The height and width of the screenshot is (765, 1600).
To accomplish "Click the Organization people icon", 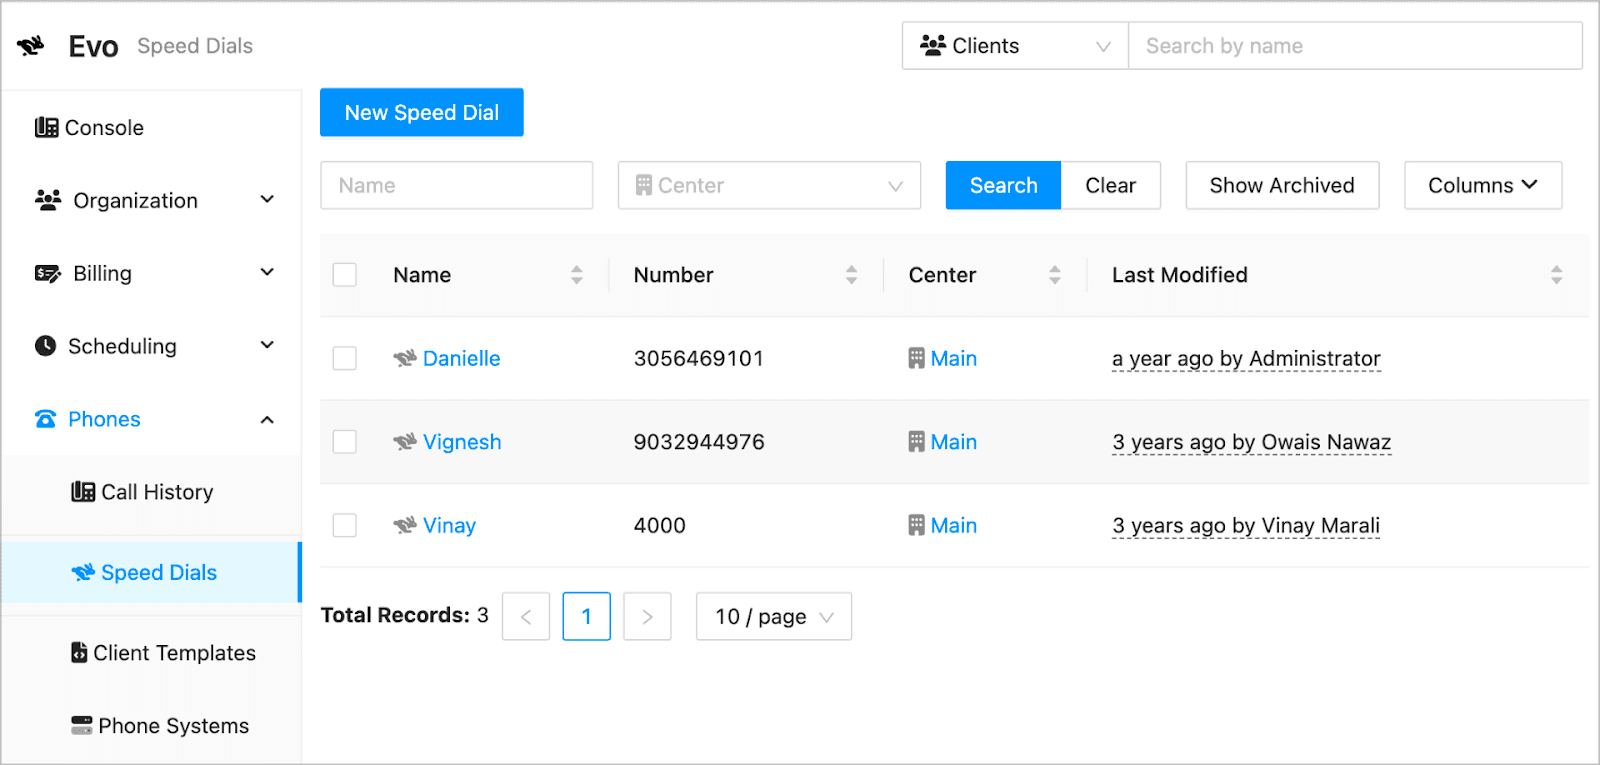I will click(48, 200).
